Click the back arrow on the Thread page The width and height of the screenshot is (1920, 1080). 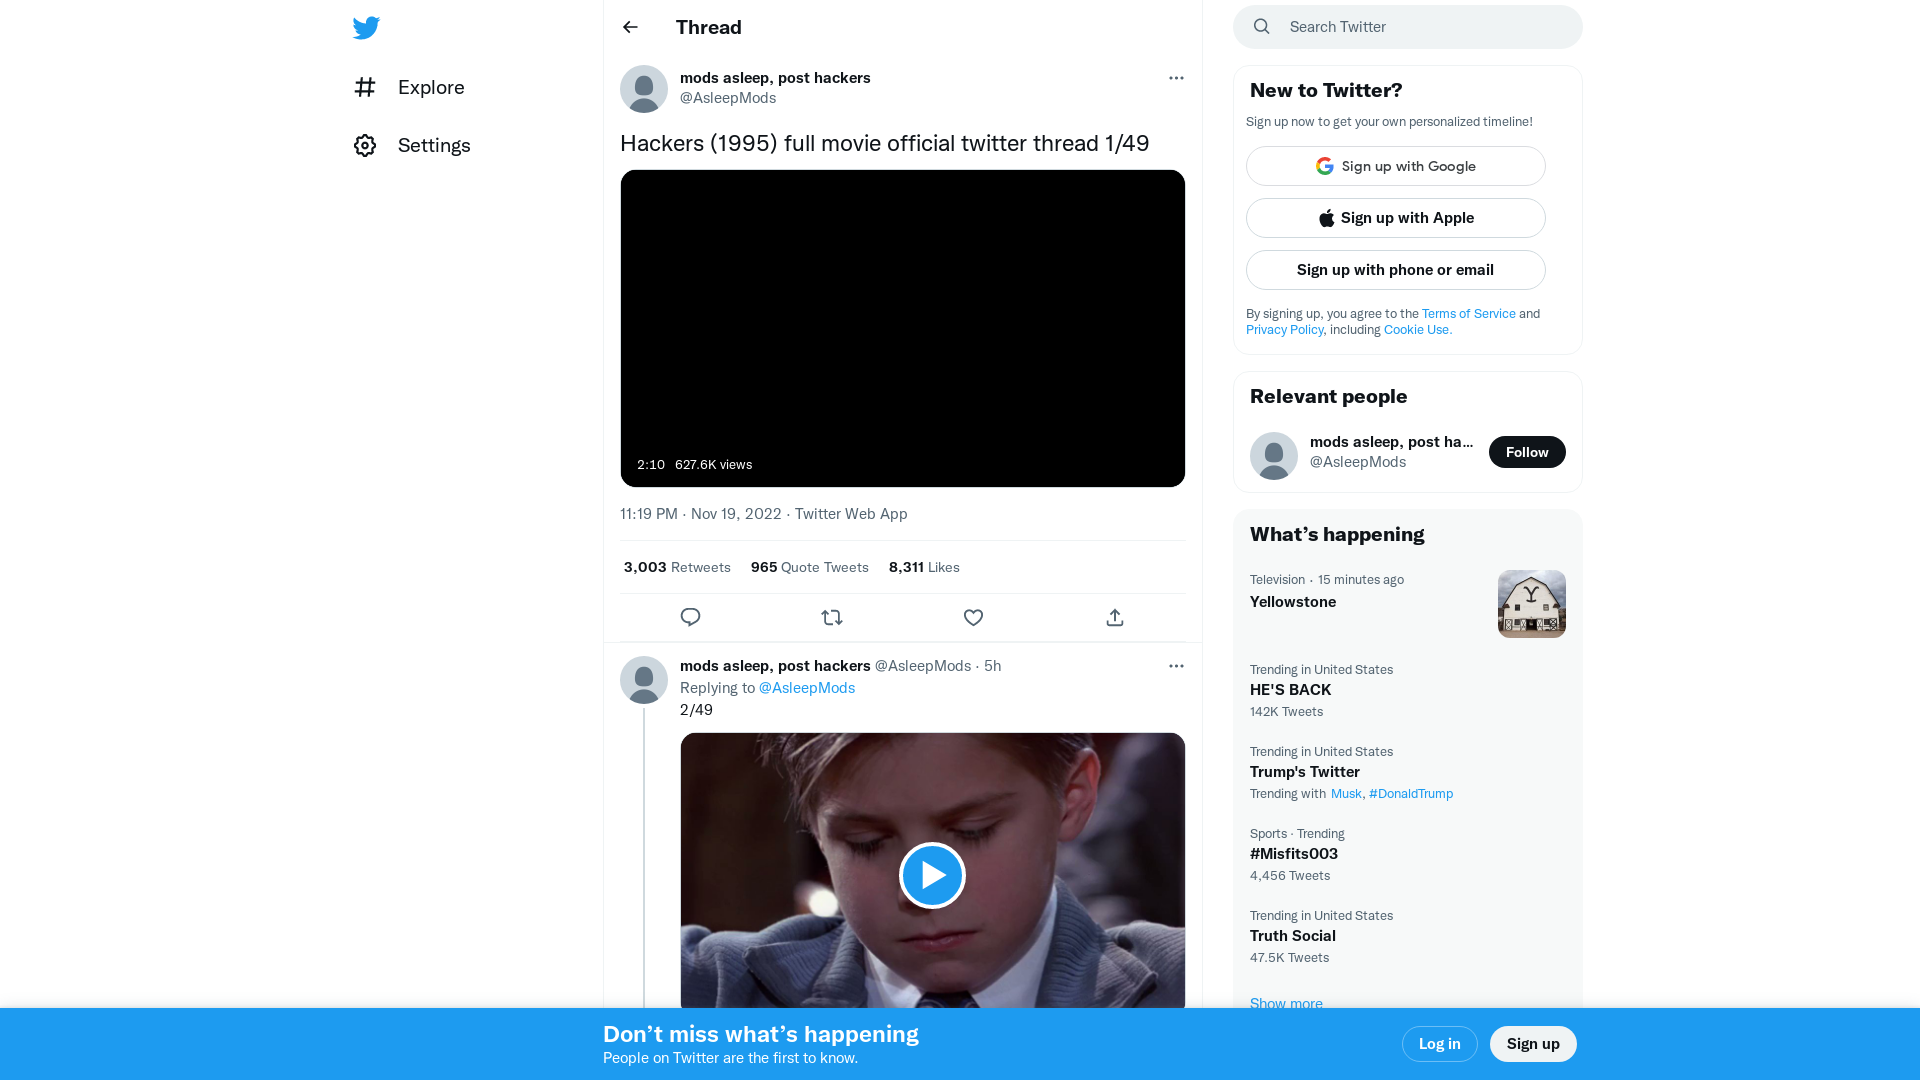pos(629,27)
